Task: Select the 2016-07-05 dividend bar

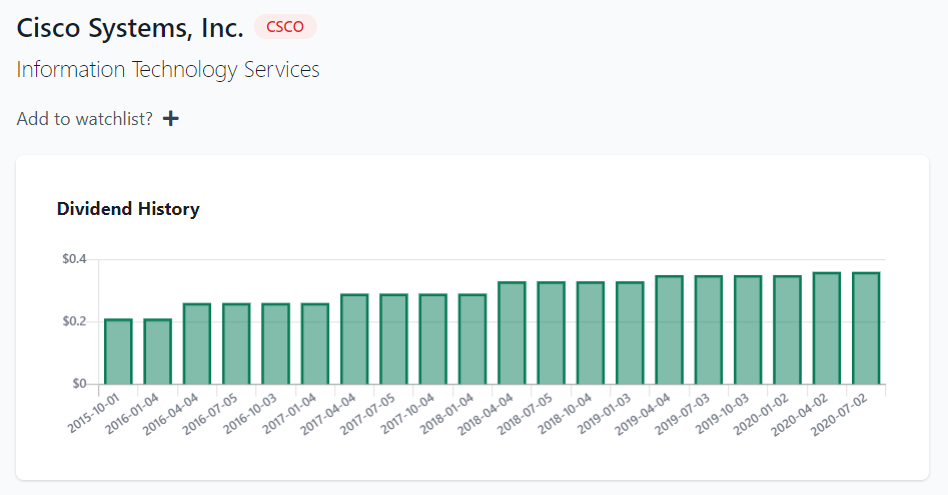Action: coord(236,344)
